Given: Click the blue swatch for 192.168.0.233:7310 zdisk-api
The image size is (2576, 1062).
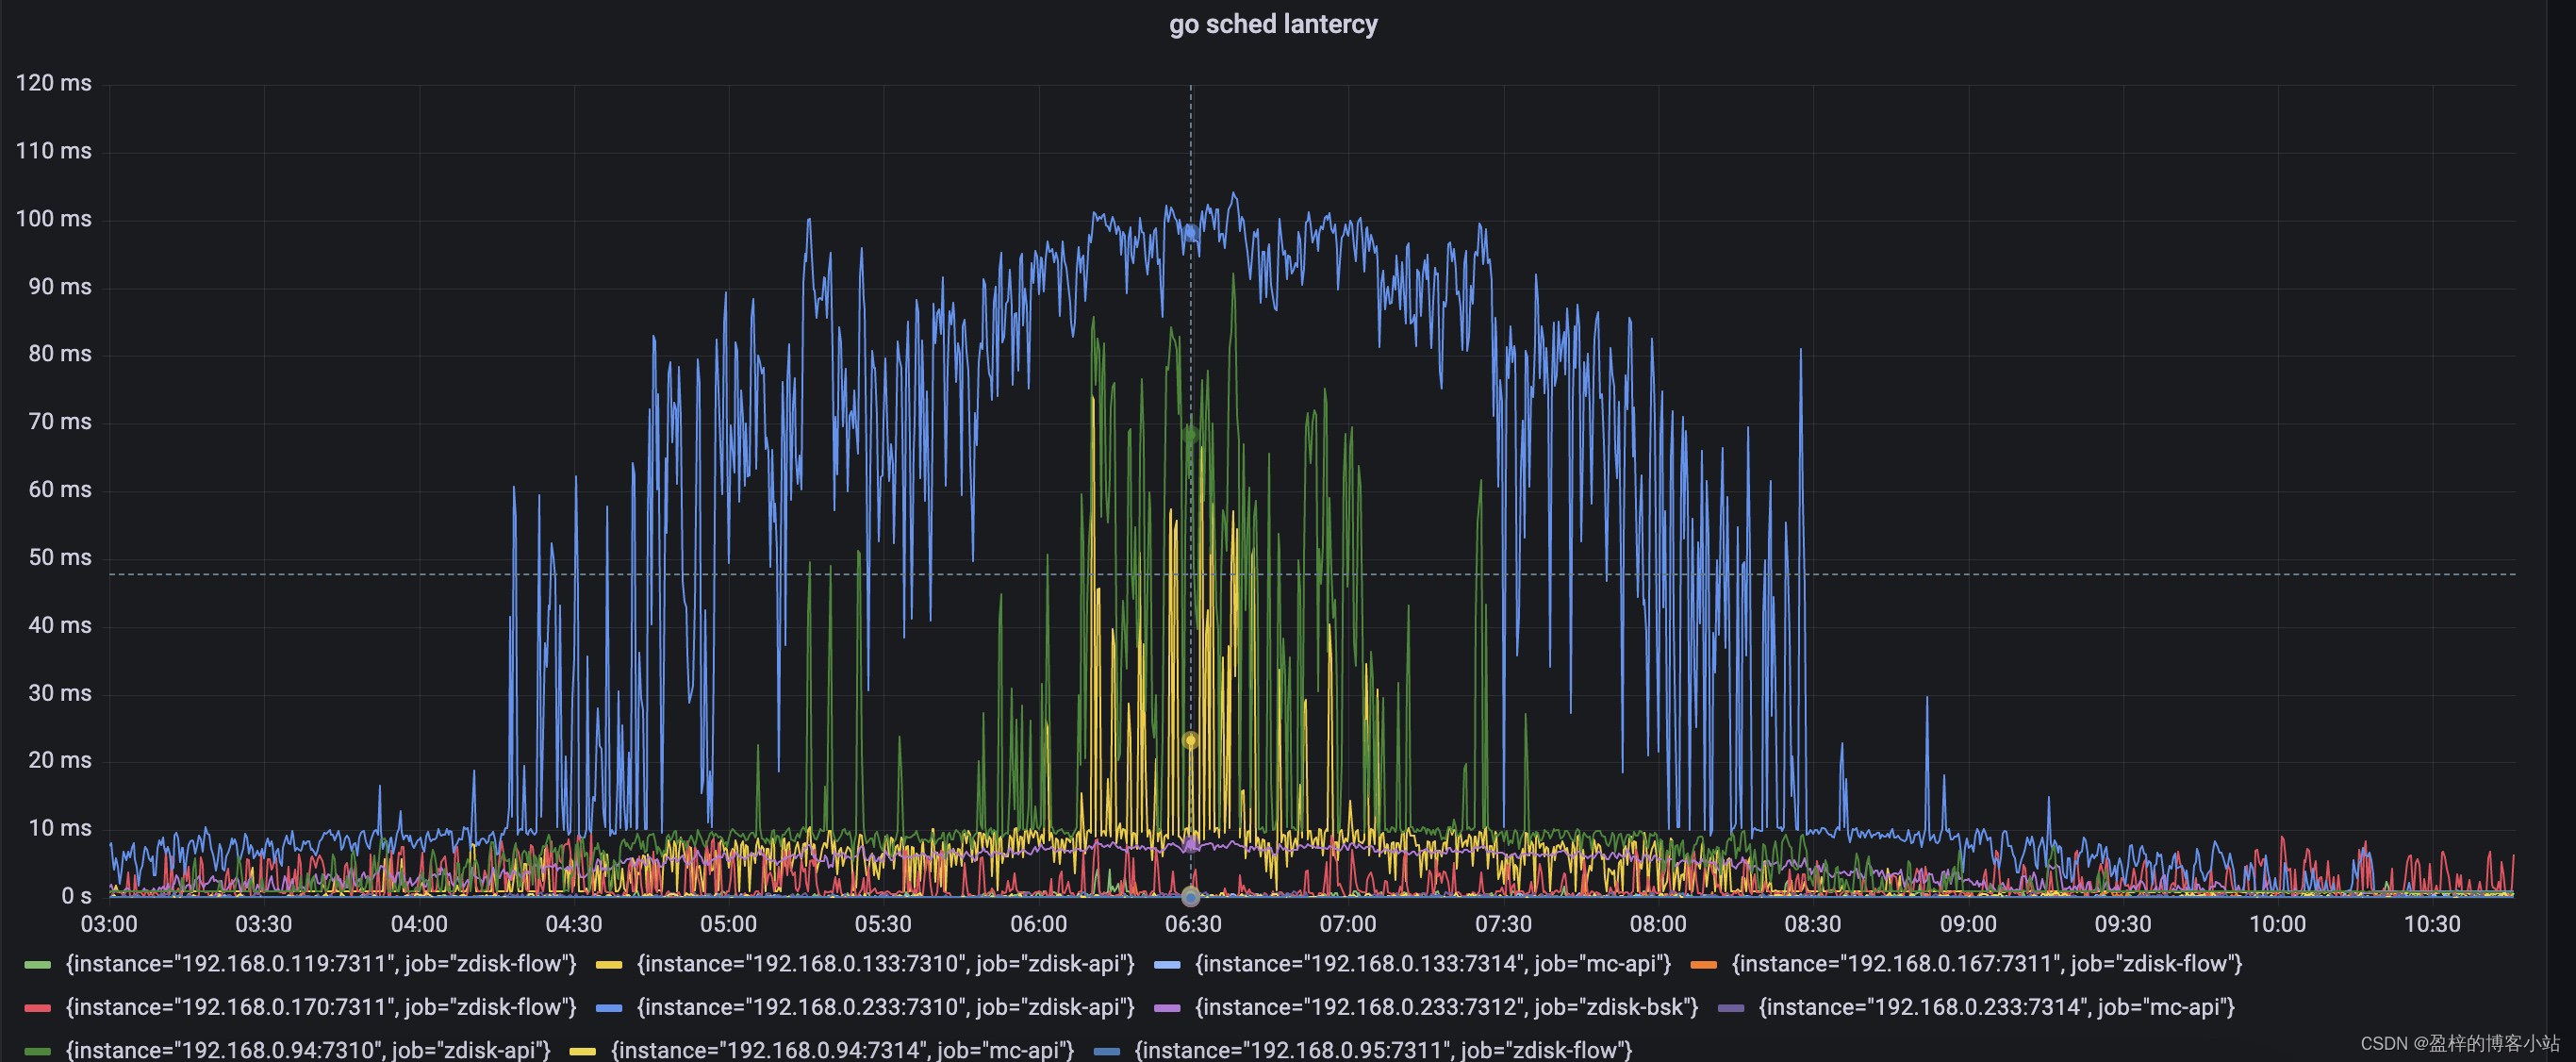Looking at the screenshot, I should (x=609, y=1008).
